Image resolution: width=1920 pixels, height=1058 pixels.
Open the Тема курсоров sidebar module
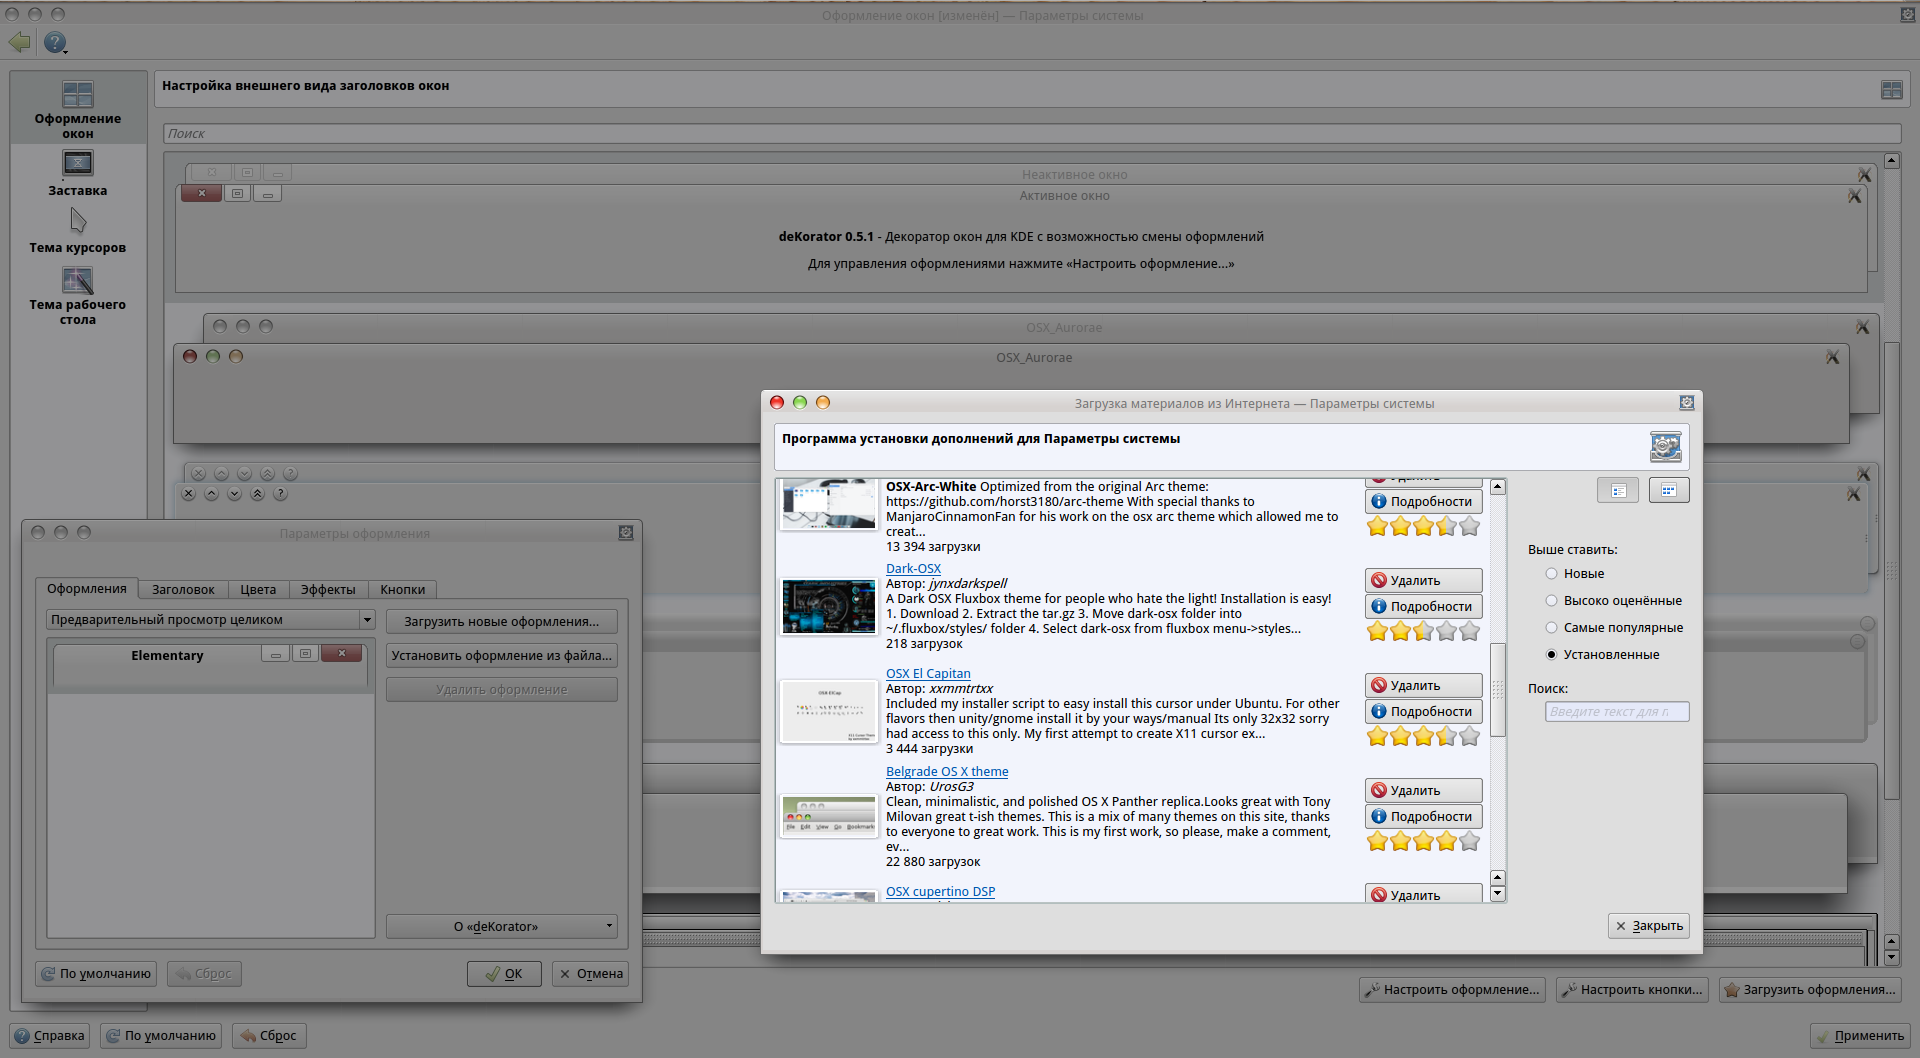(78, 231)
